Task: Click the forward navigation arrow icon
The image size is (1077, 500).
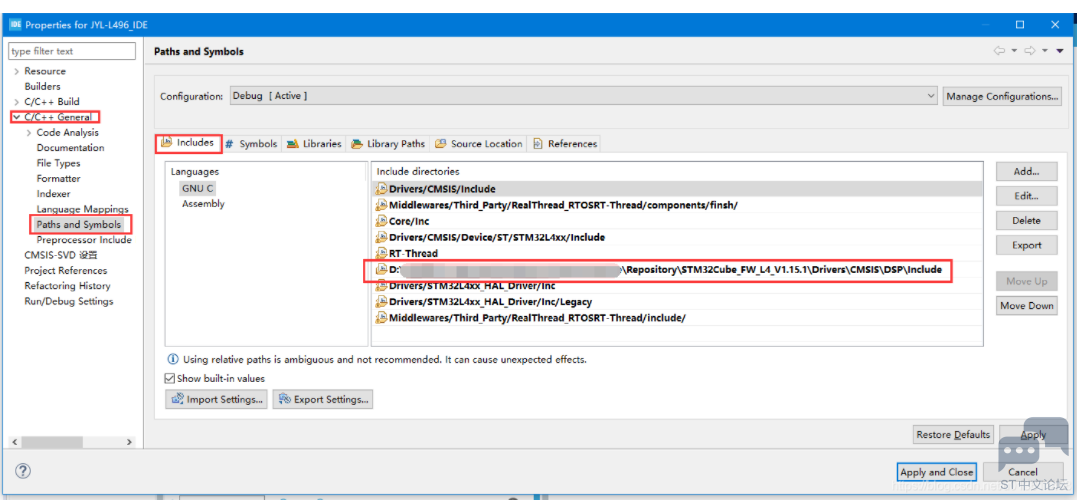Action: coord(1029,51)
